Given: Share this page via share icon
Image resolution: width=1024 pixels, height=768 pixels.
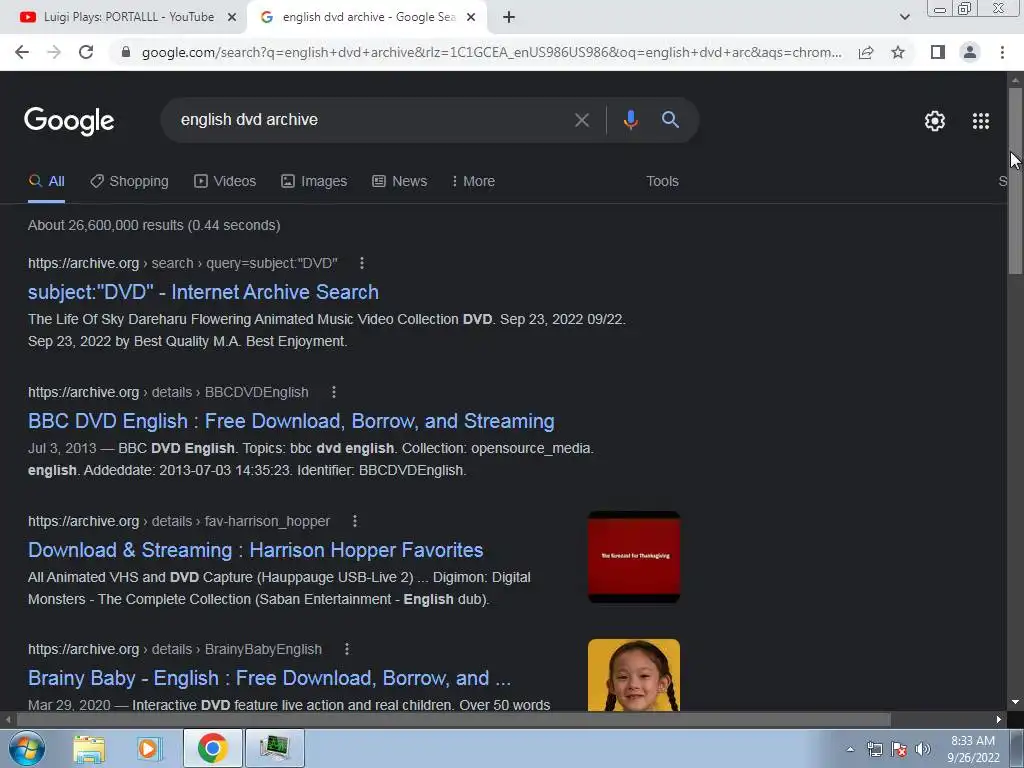Looking at the screenshot, I should [866, 52].
